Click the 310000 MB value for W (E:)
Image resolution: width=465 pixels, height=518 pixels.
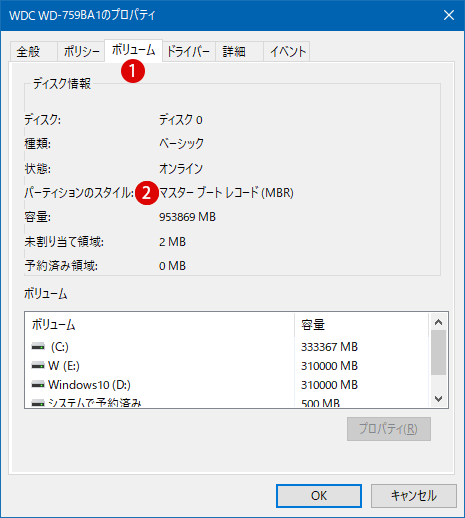(329, 366)
